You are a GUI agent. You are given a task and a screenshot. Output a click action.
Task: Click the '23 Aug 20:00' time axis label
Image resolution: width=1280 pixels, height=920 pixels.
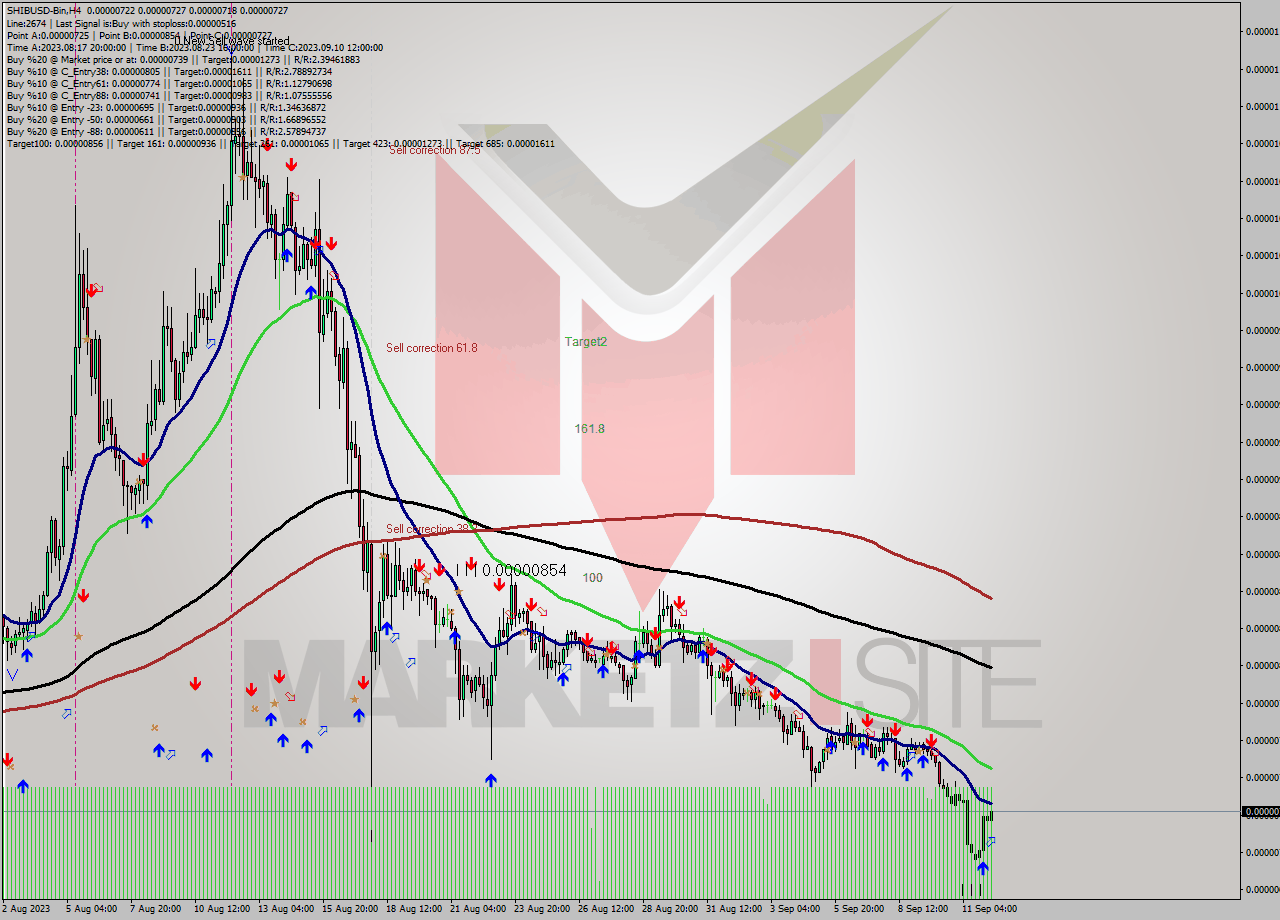pos(542,909)
